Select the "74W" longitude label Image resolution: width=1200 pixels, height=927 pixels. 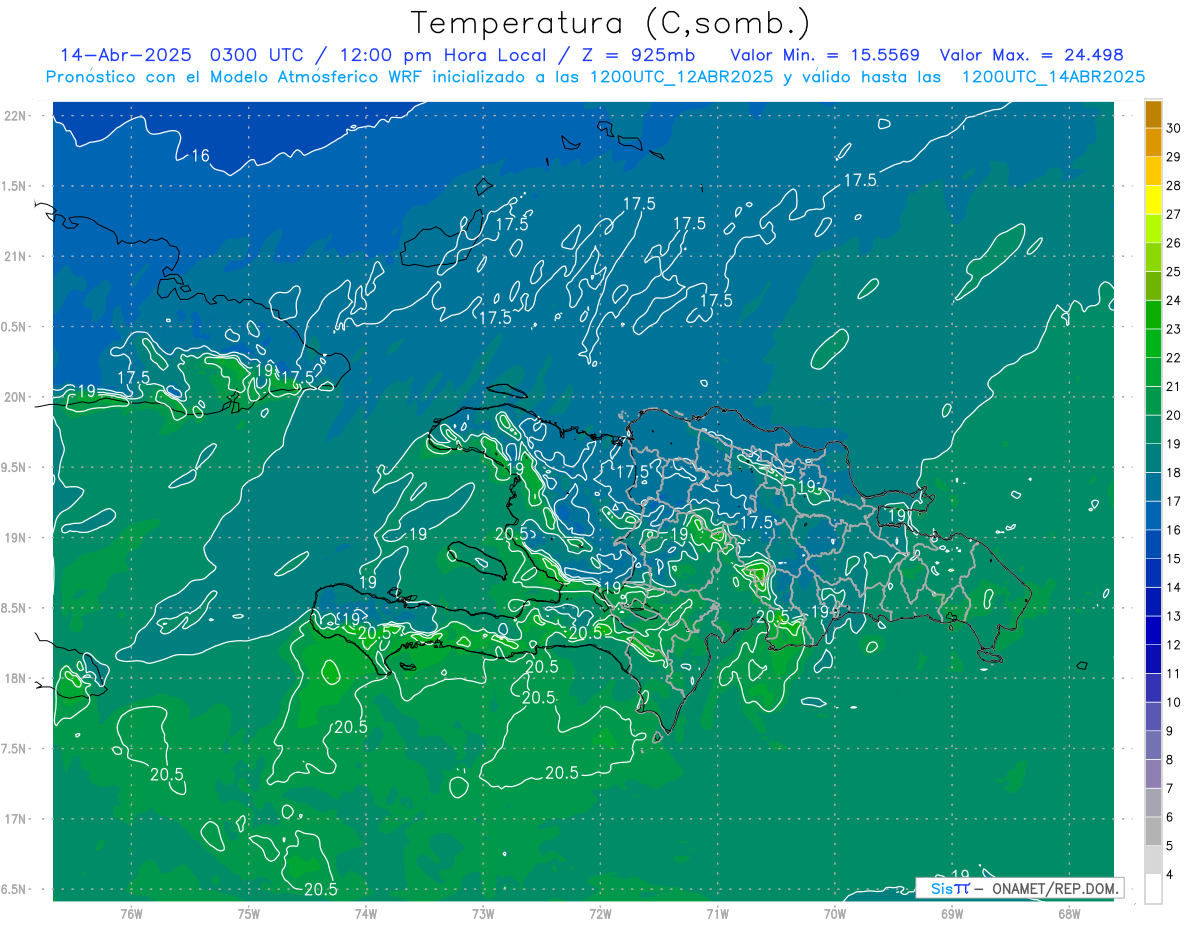[x=366, y=913]
